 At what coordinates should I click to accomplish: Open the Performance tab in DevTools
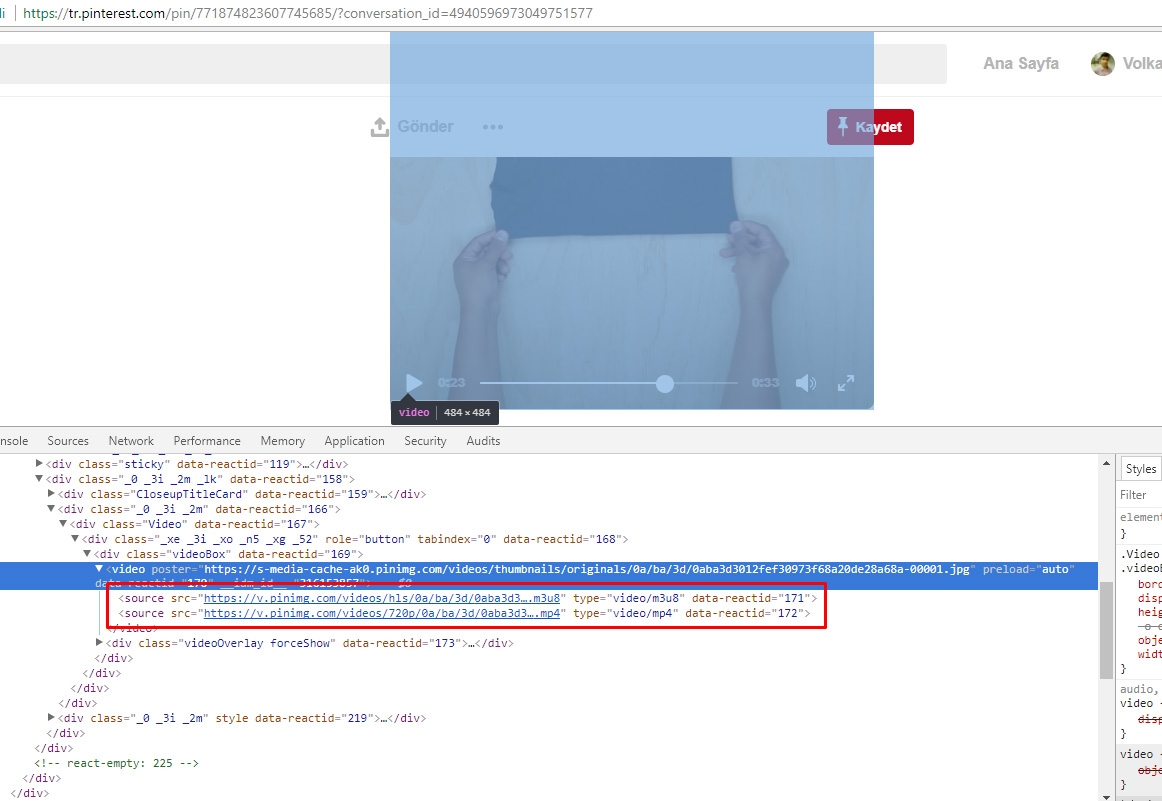pos(207,441)
